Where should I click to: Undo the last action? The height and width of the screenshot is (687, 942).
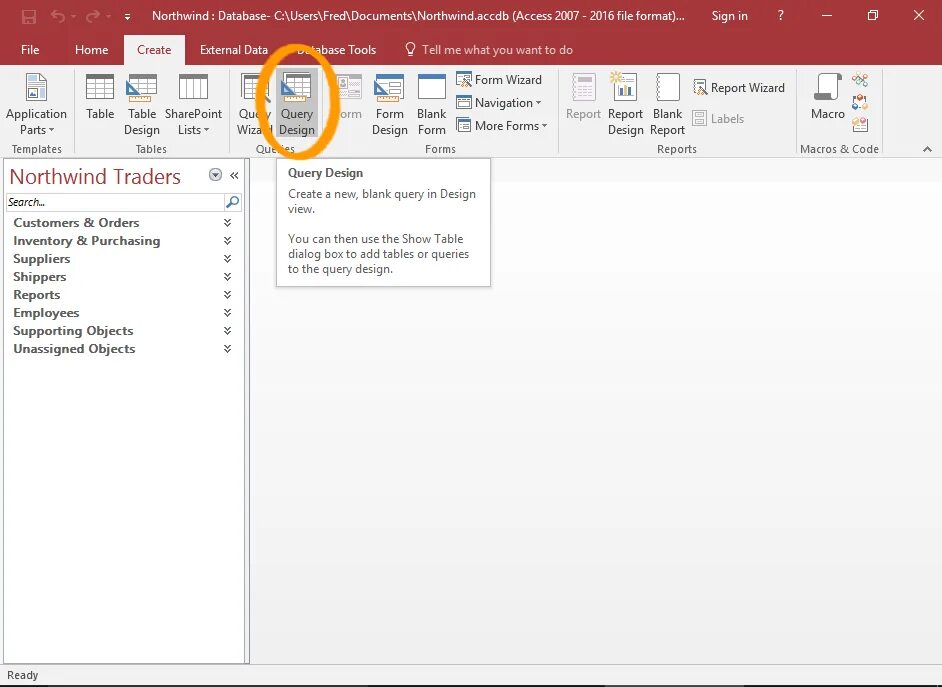58,16
